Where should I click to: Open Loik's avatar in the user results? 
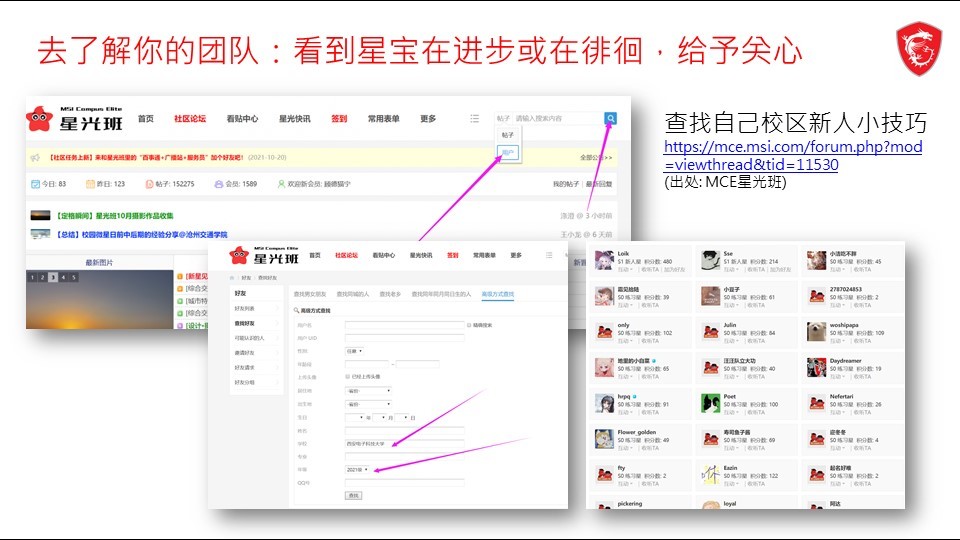[604, 260]
